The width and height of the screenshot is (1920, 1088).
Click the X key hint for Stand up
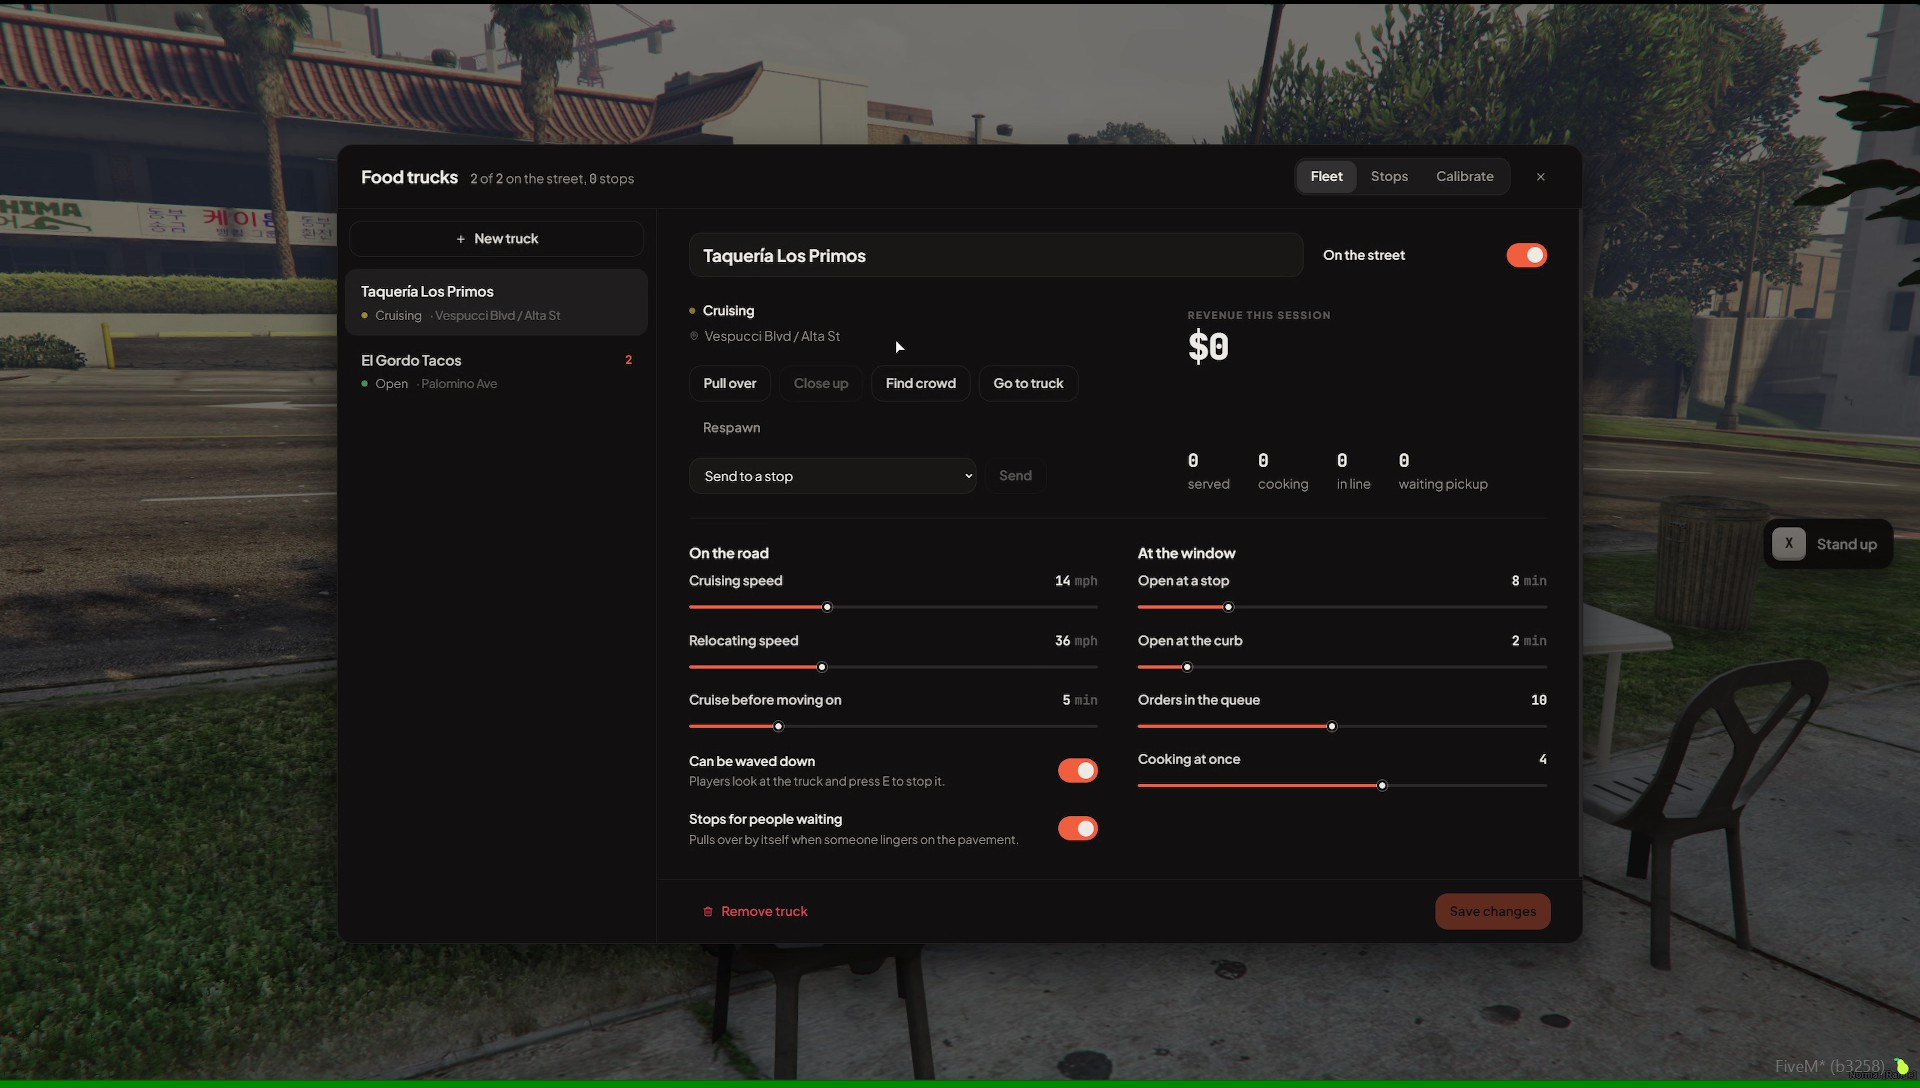coord(1789,544)
